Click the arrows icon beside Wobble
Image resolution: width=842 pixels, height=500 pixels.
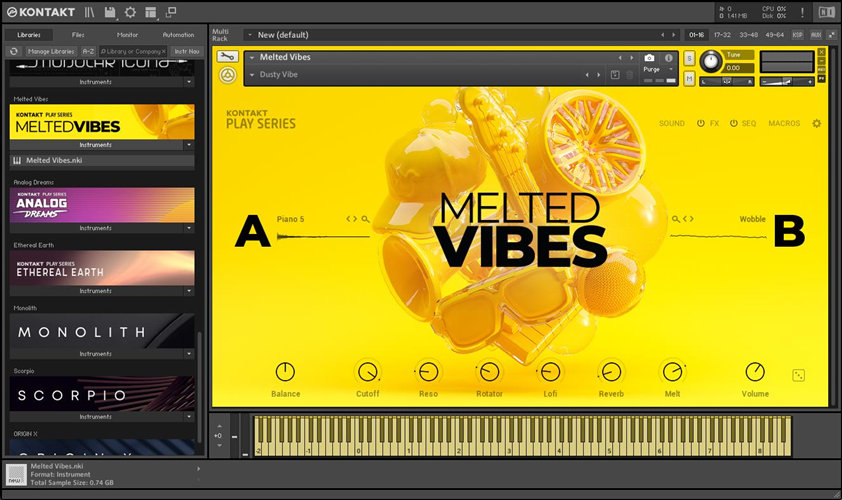[x=688, y=219]
